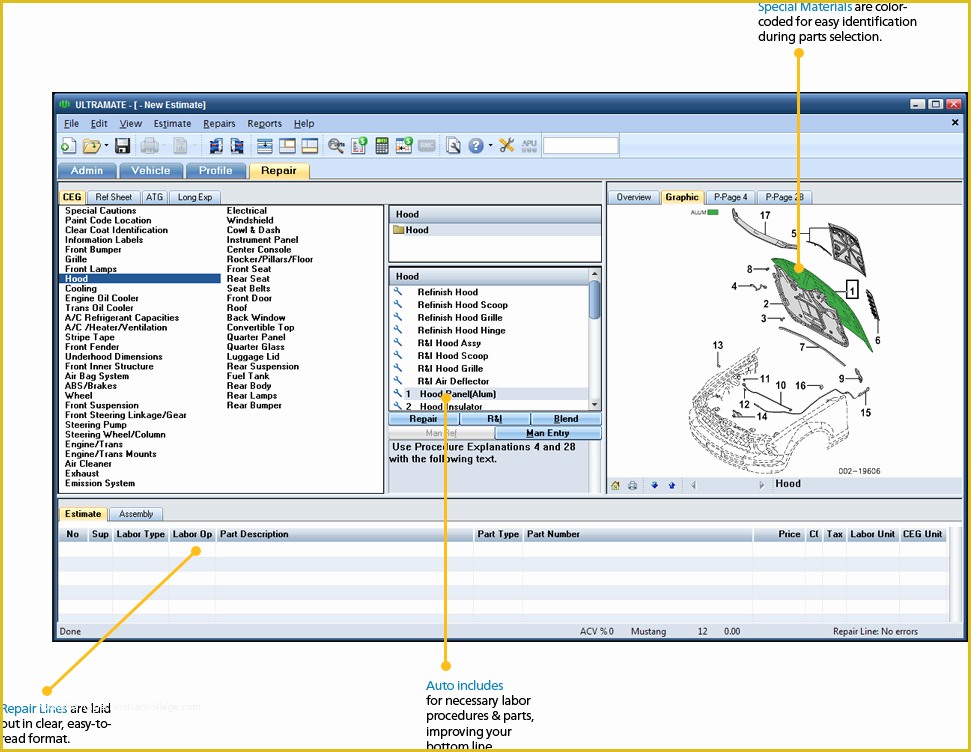This screenshot has height=752, width=971.
Task: Click the blue up arrow below the graphic
Action: click(x=672, y=485)
